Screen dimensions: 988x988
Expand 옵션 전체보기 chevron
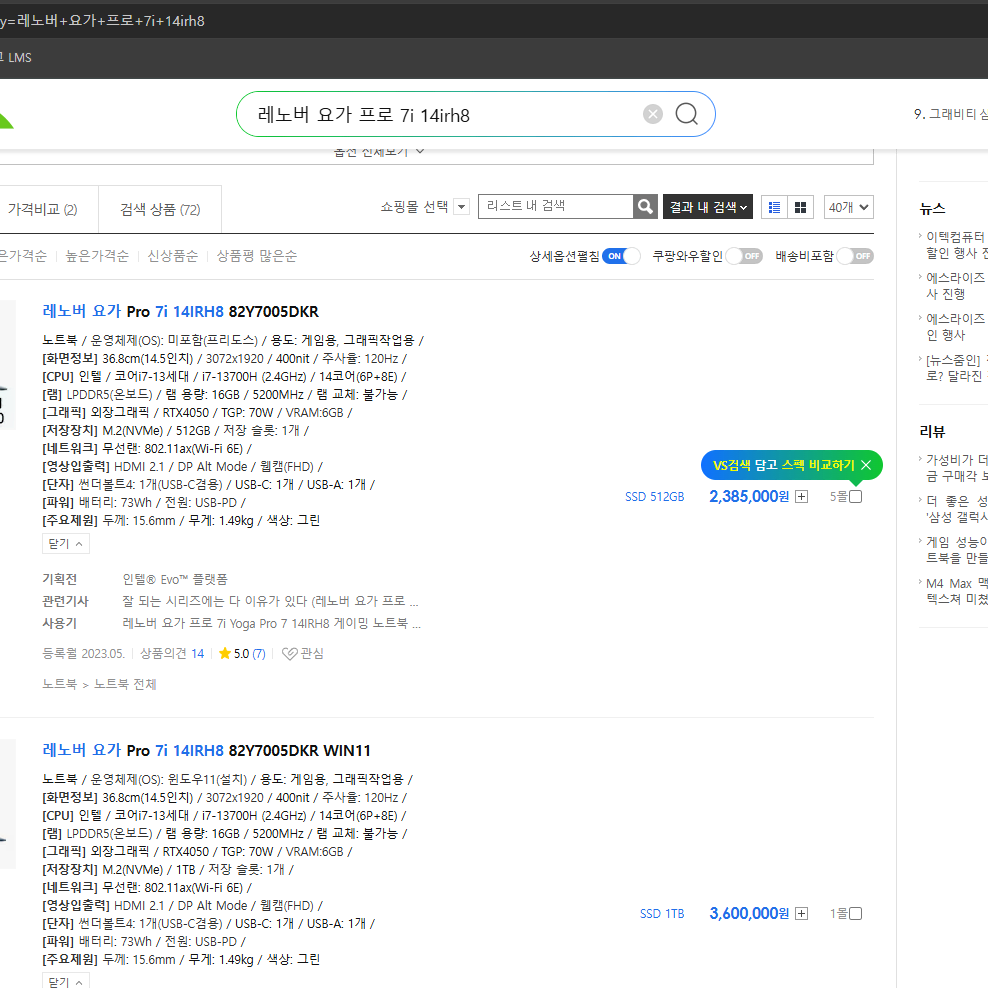coord(420,151)
